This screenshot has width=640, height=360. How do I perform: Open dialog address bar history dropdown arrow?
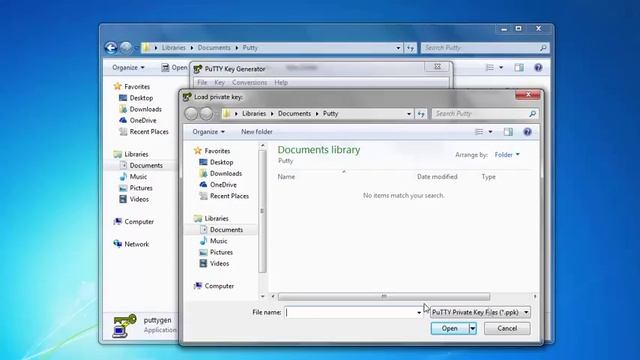409,114
